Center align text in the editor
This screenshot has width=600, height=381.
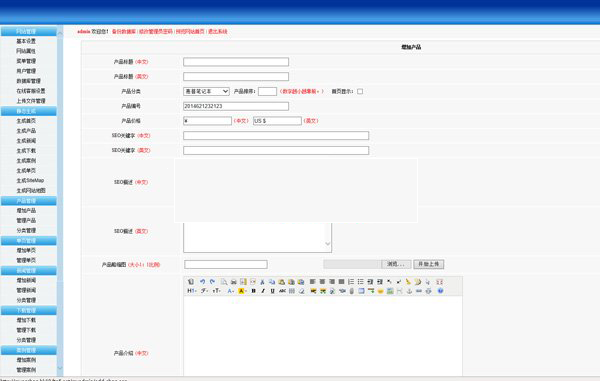pos(322,282)
